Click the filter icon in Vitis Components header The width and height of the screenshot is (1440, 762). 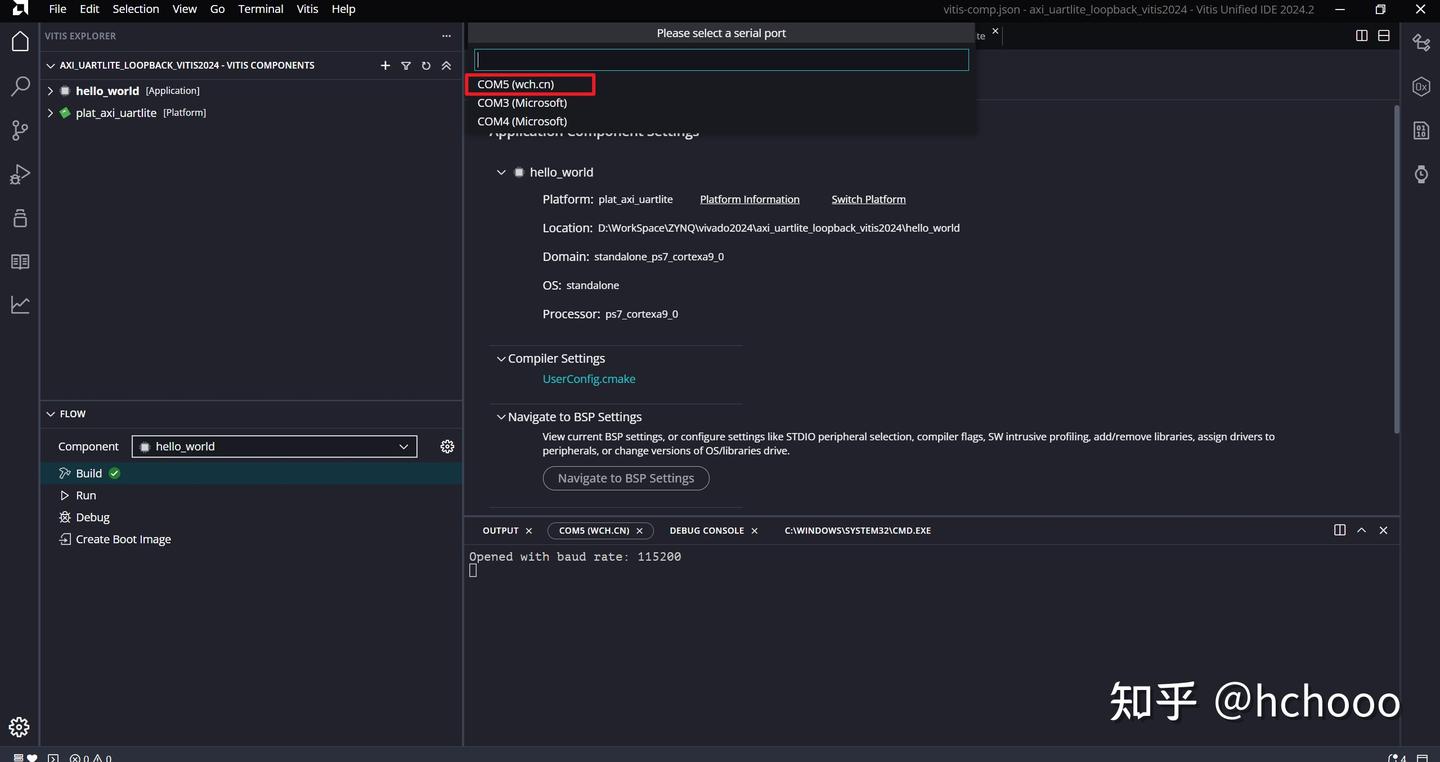point(406,66)
